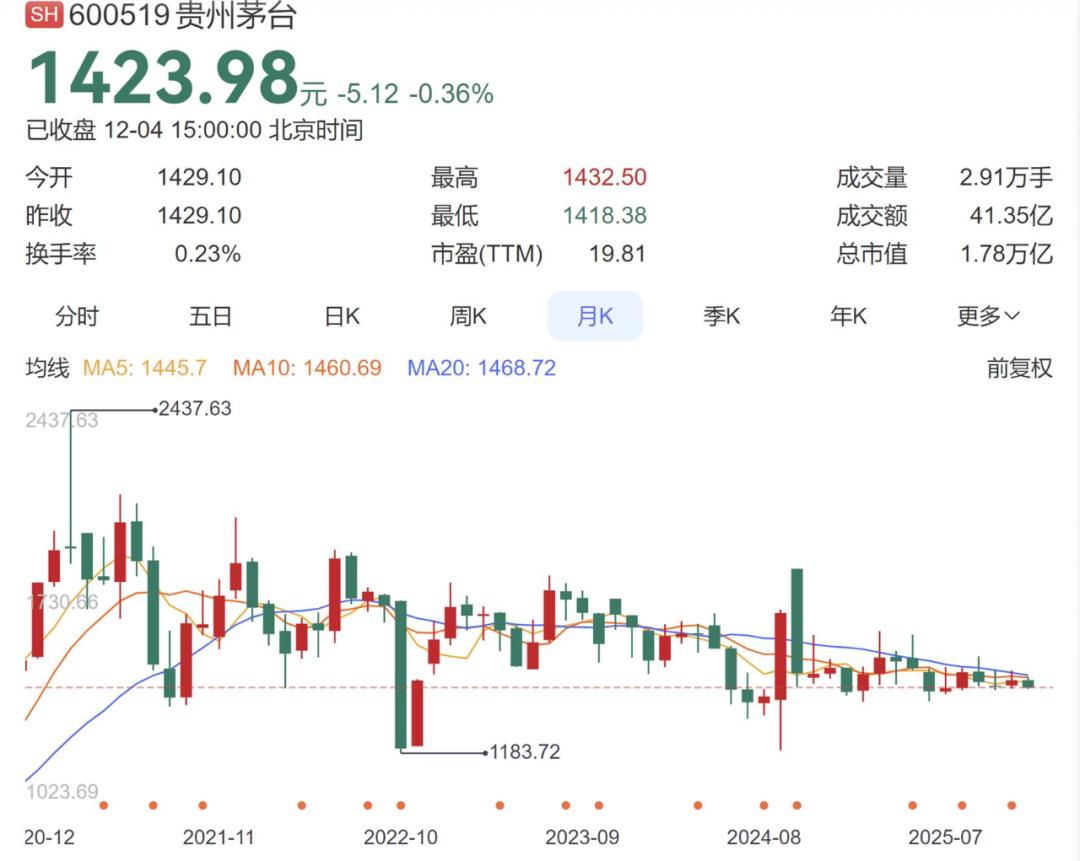This screenshot has height=861, width=1080.
Task: Click the leftmost orange event dot
Action: point(104,805)
